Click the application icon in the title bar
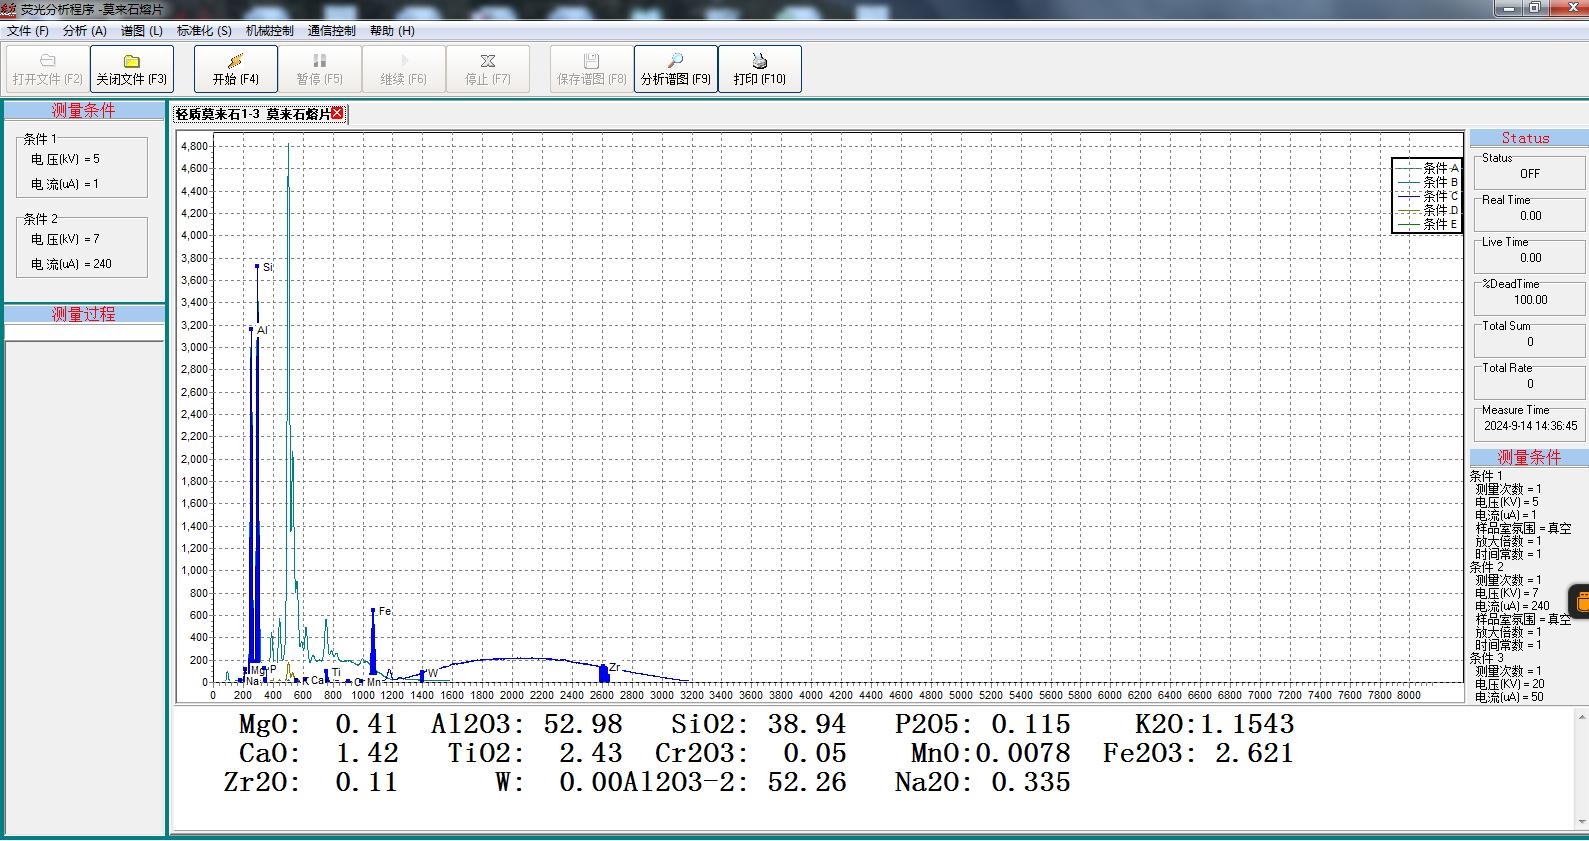1589x841 pixels. click(x=9, y=9)
